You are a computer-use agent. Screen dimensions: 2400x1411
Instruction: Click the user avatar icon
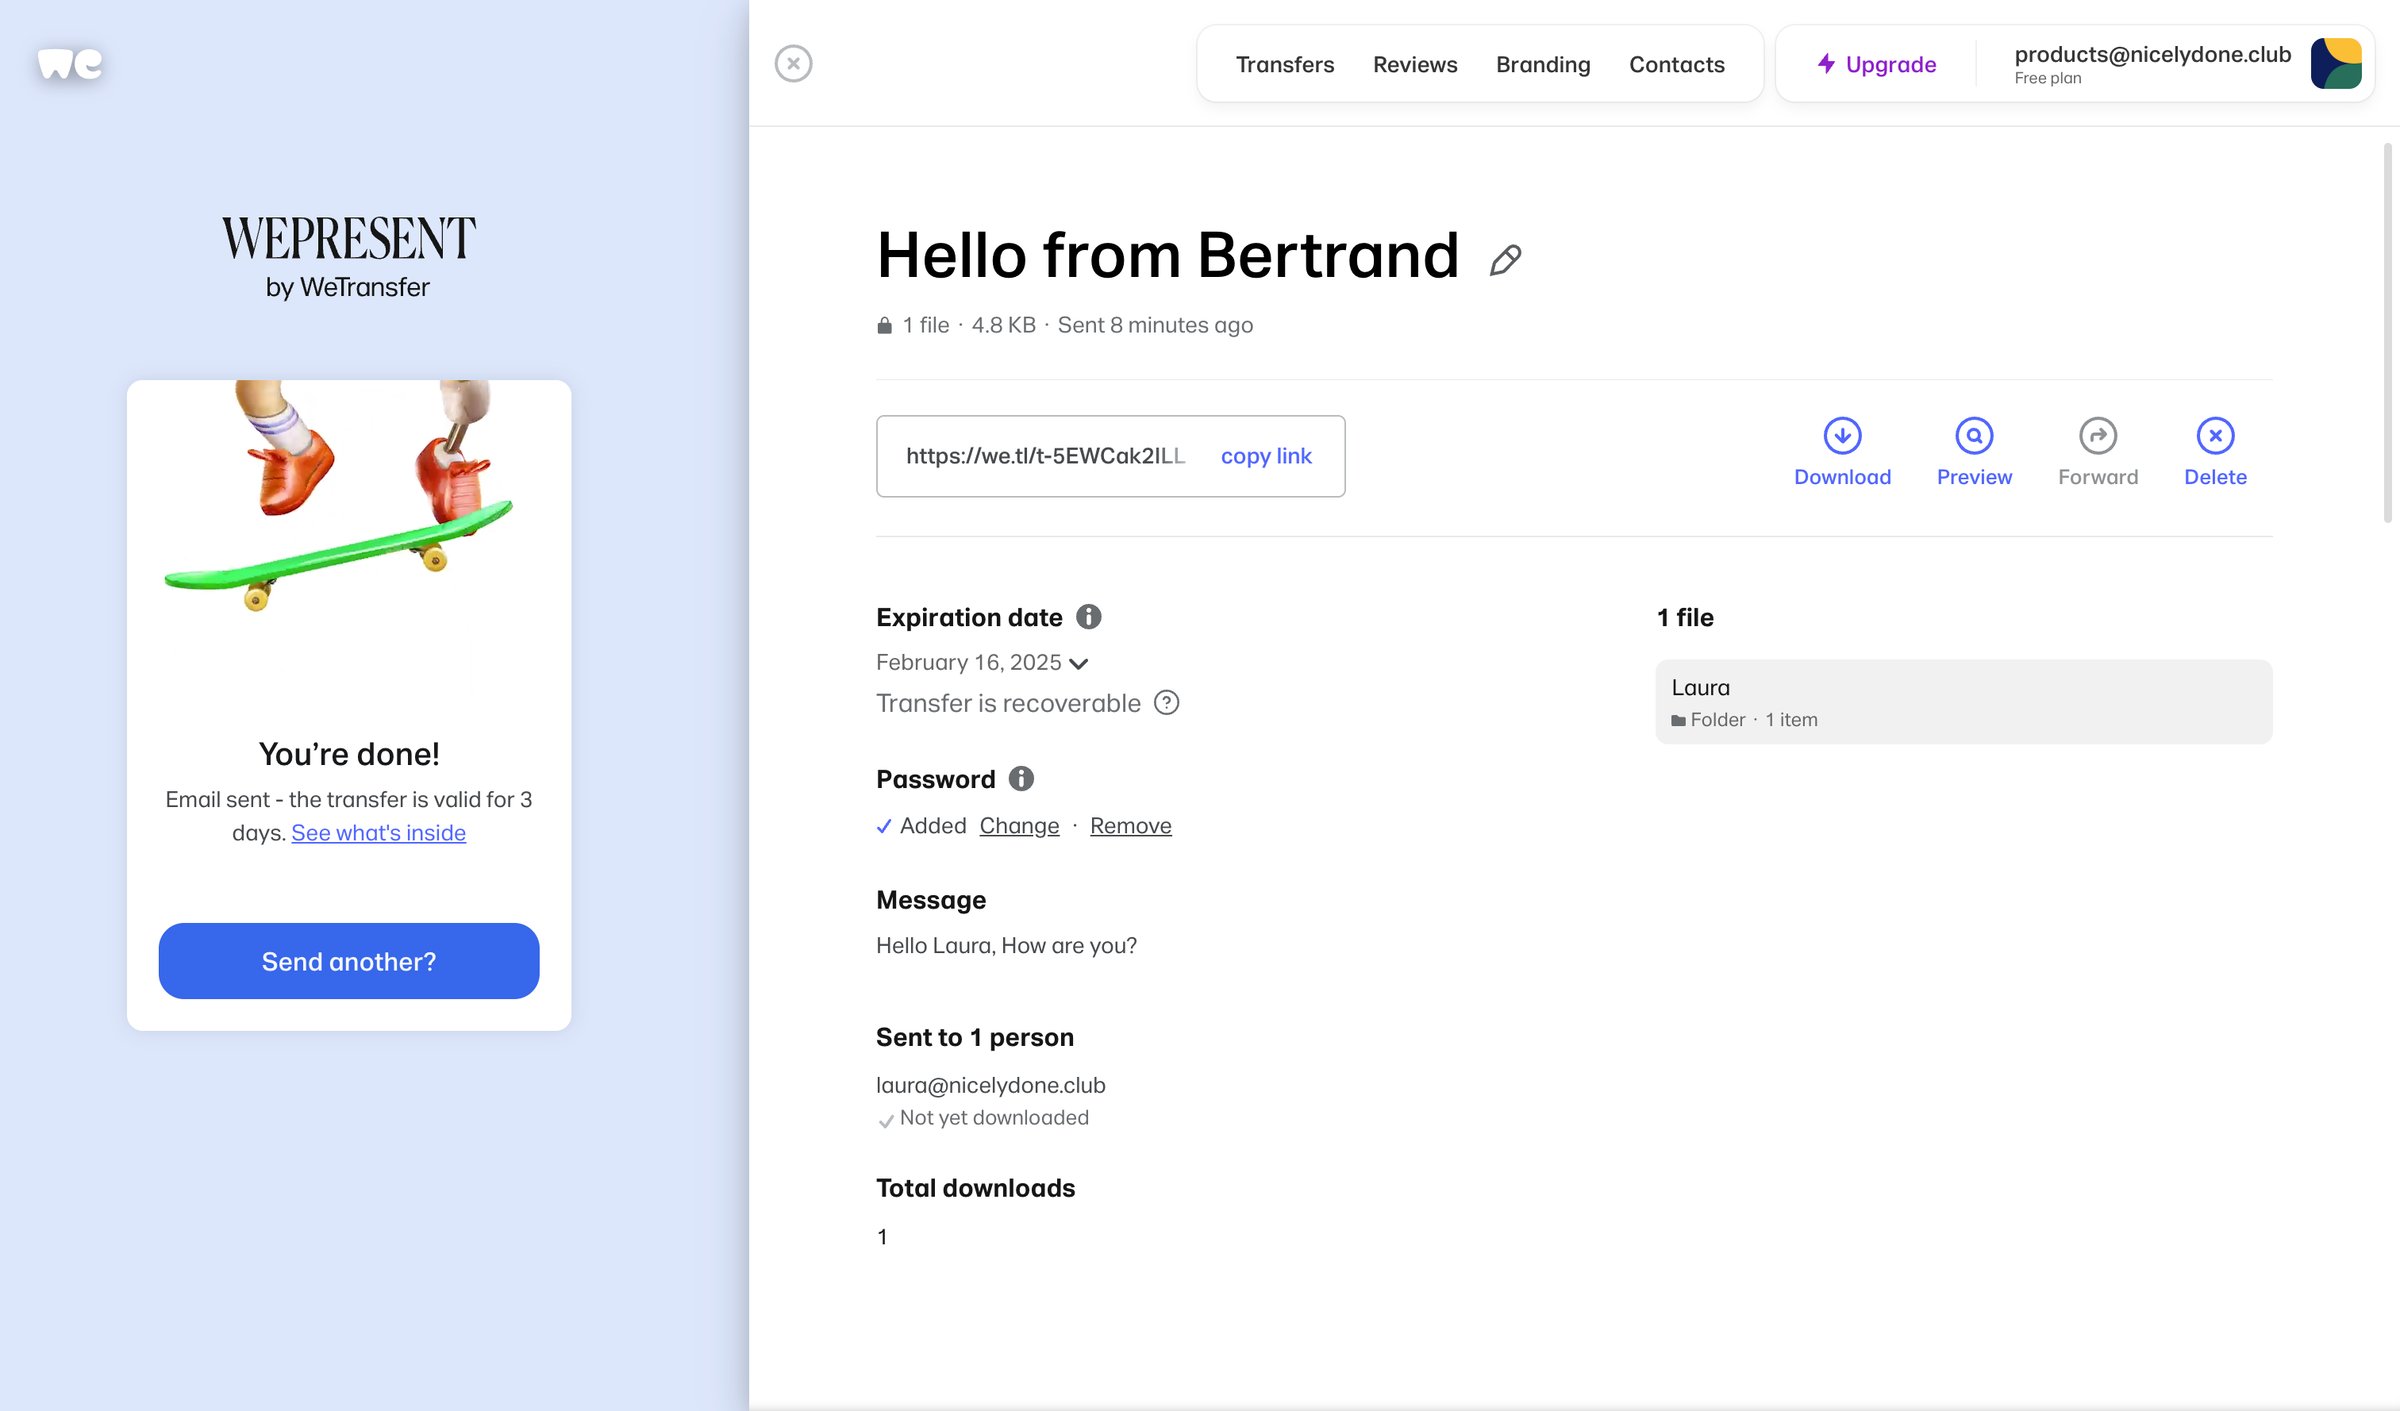[x=2336, y=64]
